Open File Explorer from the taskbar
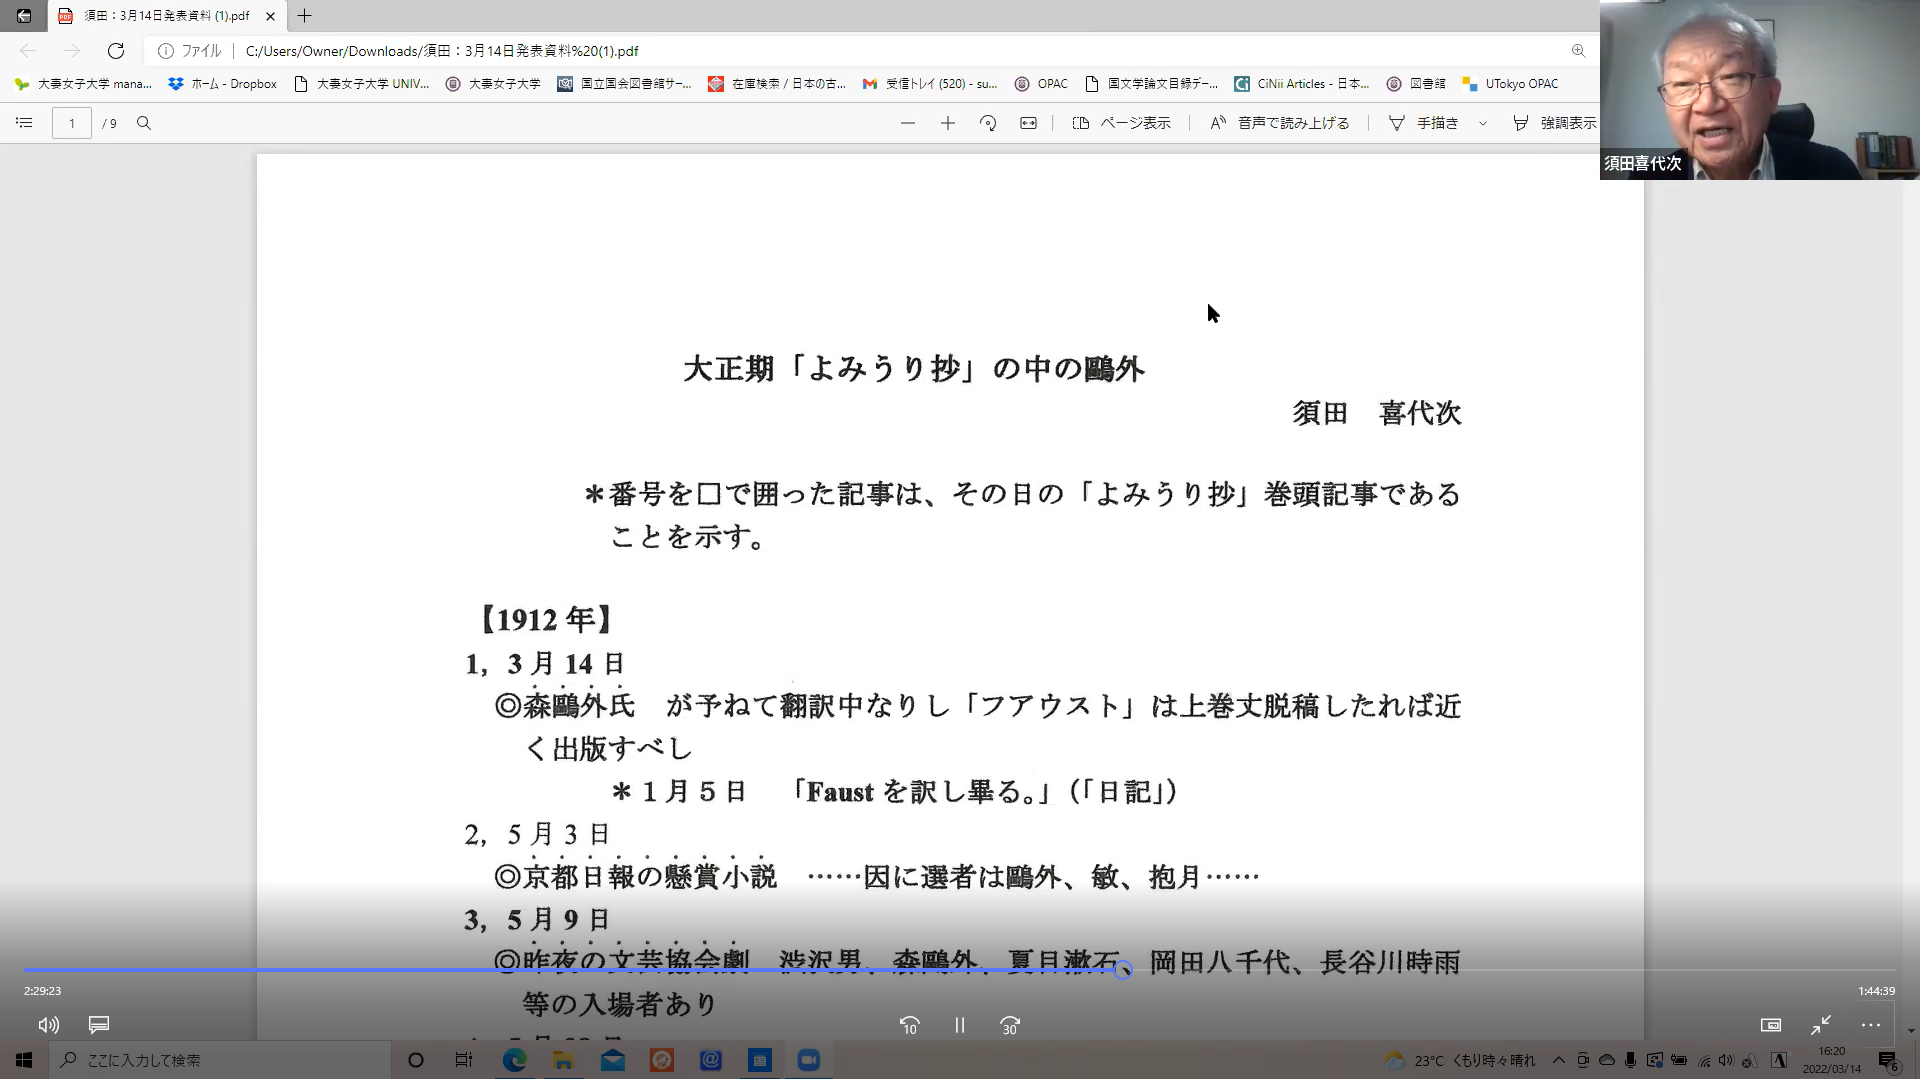Image resolution: width=1920 pixels, height=1079 pixels. pos(563,1060)
